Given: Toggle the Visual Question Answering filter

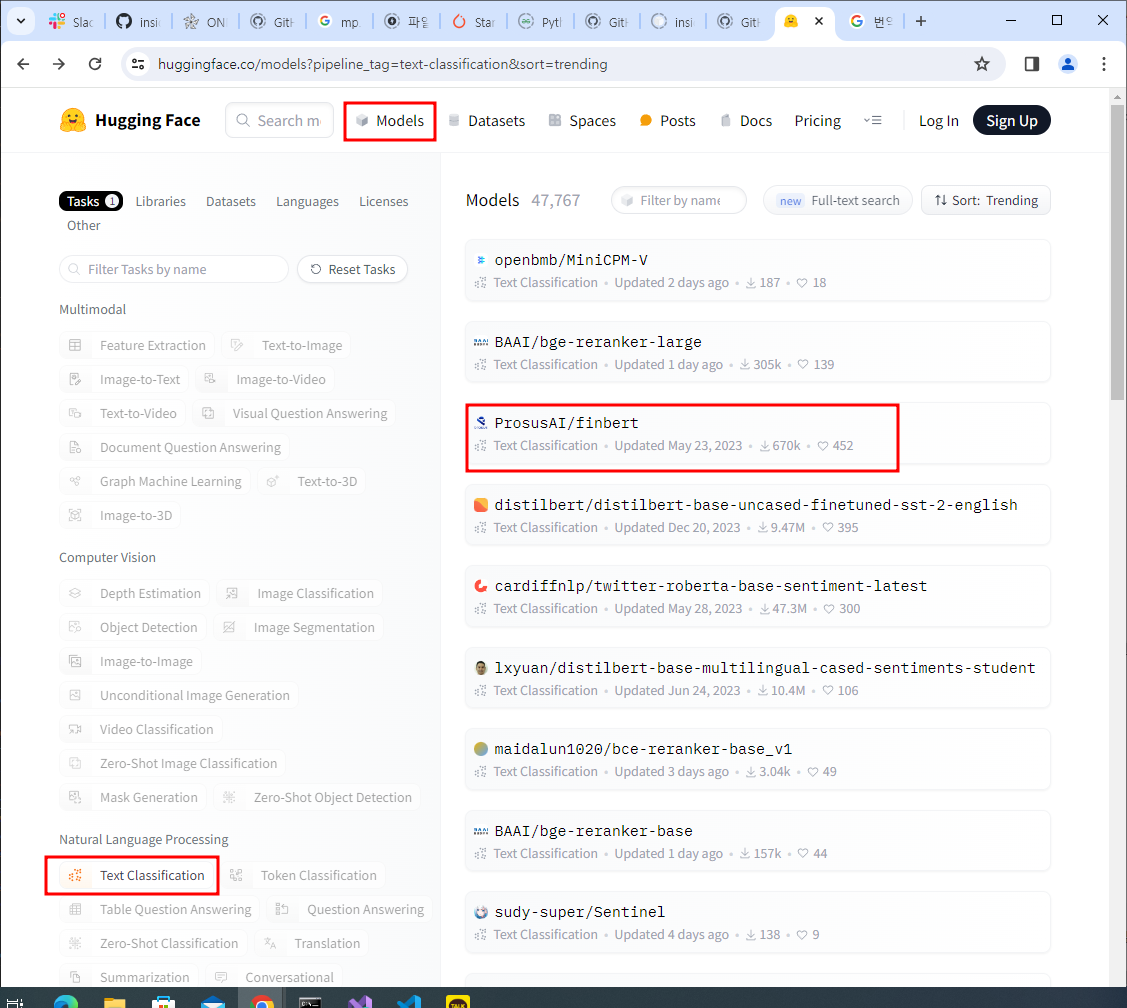Looking at the screenshot, I should [x=295, y=413].
